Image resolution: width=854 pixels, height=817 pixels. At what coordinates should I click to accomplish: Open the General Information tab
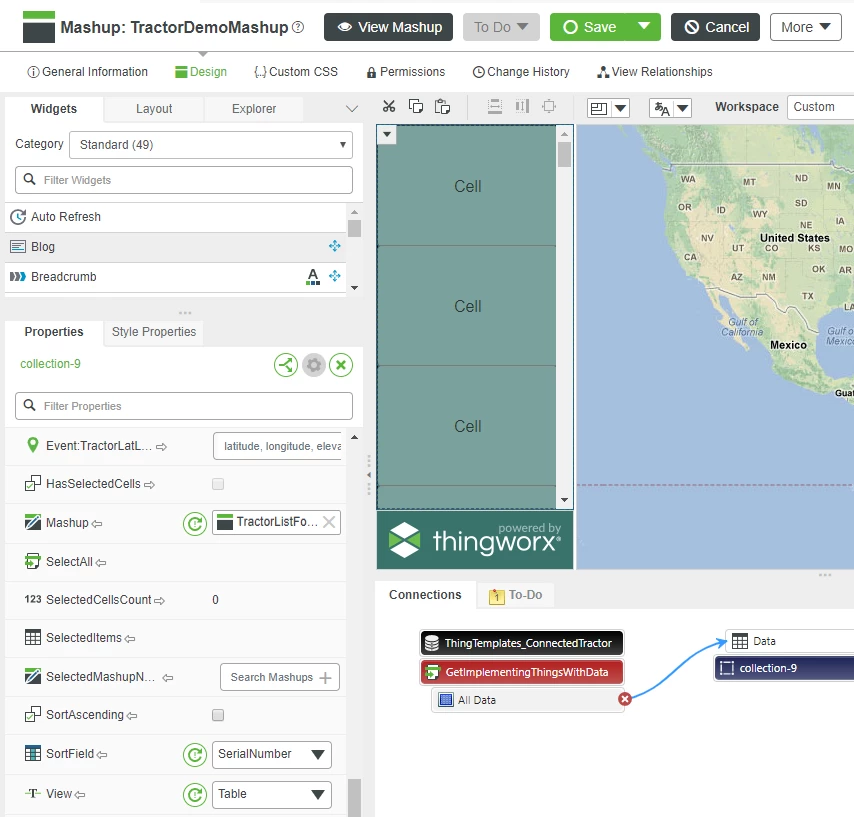point(87,72)
